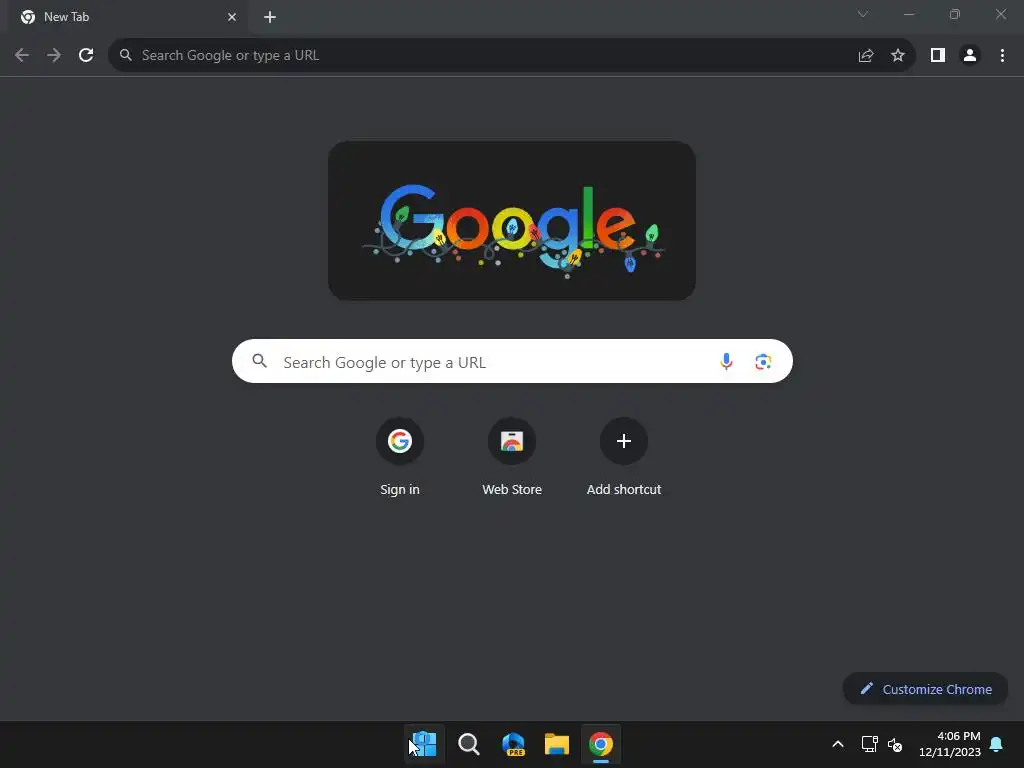Show hidden system tray icons
The height and width of the screenshot is (768, 1024).
[838, 744]
